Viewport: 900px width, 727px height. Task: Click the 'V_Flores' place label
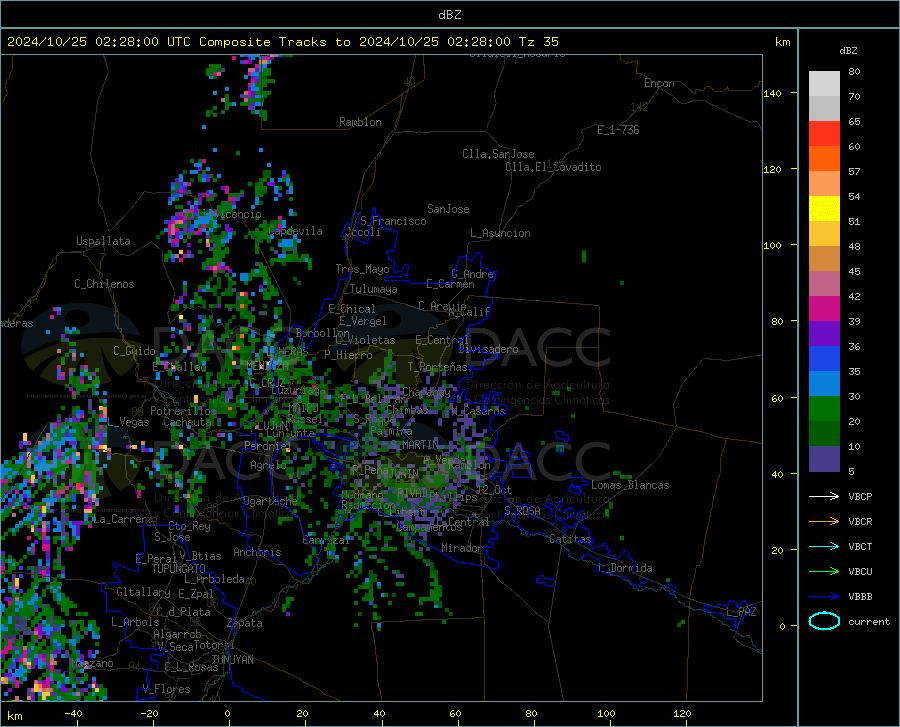click(166, 689)
